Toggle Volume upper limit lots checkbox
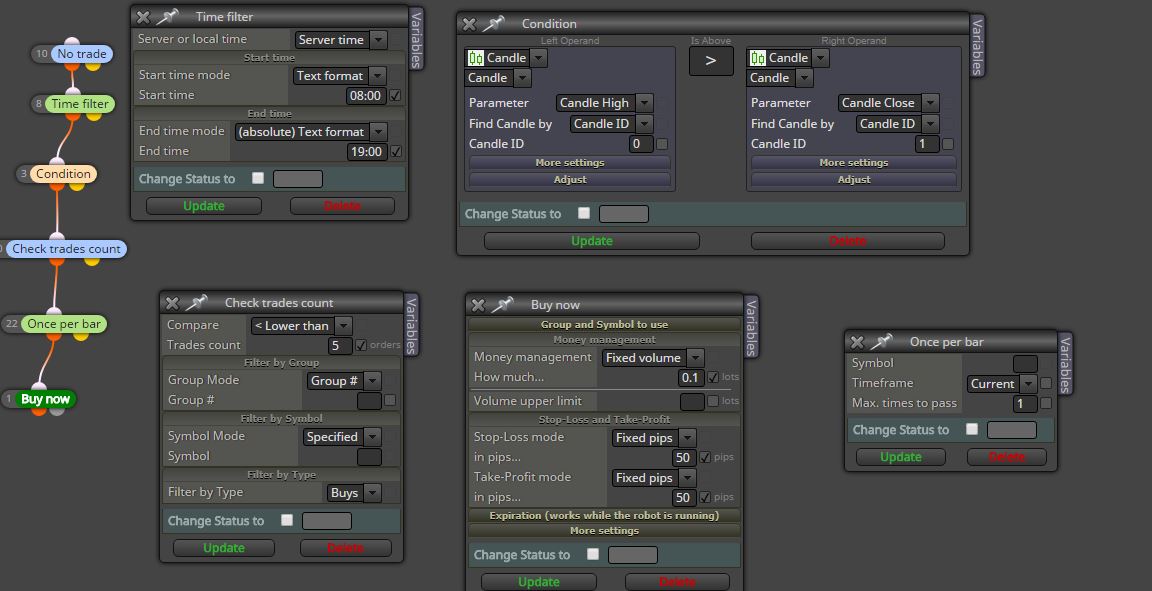 [713, 401]
